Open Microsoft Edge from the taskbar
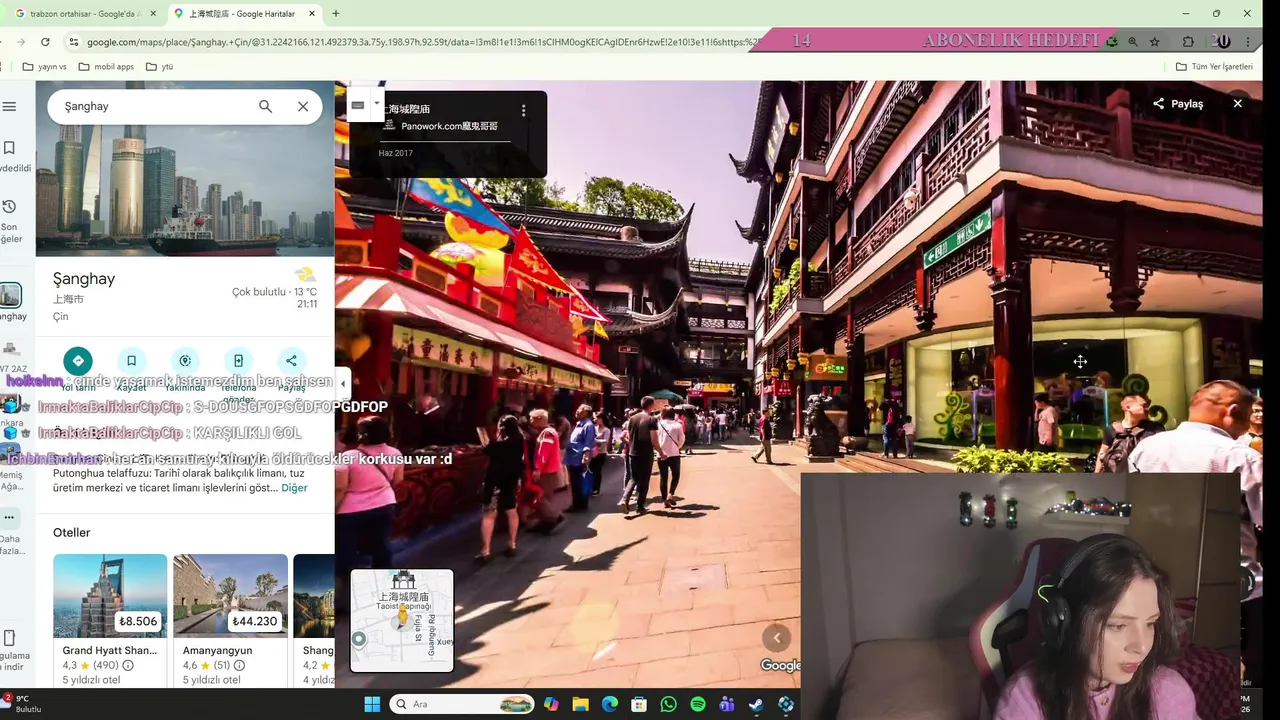Screen dimensions: 1280x720 coord(610,704)
